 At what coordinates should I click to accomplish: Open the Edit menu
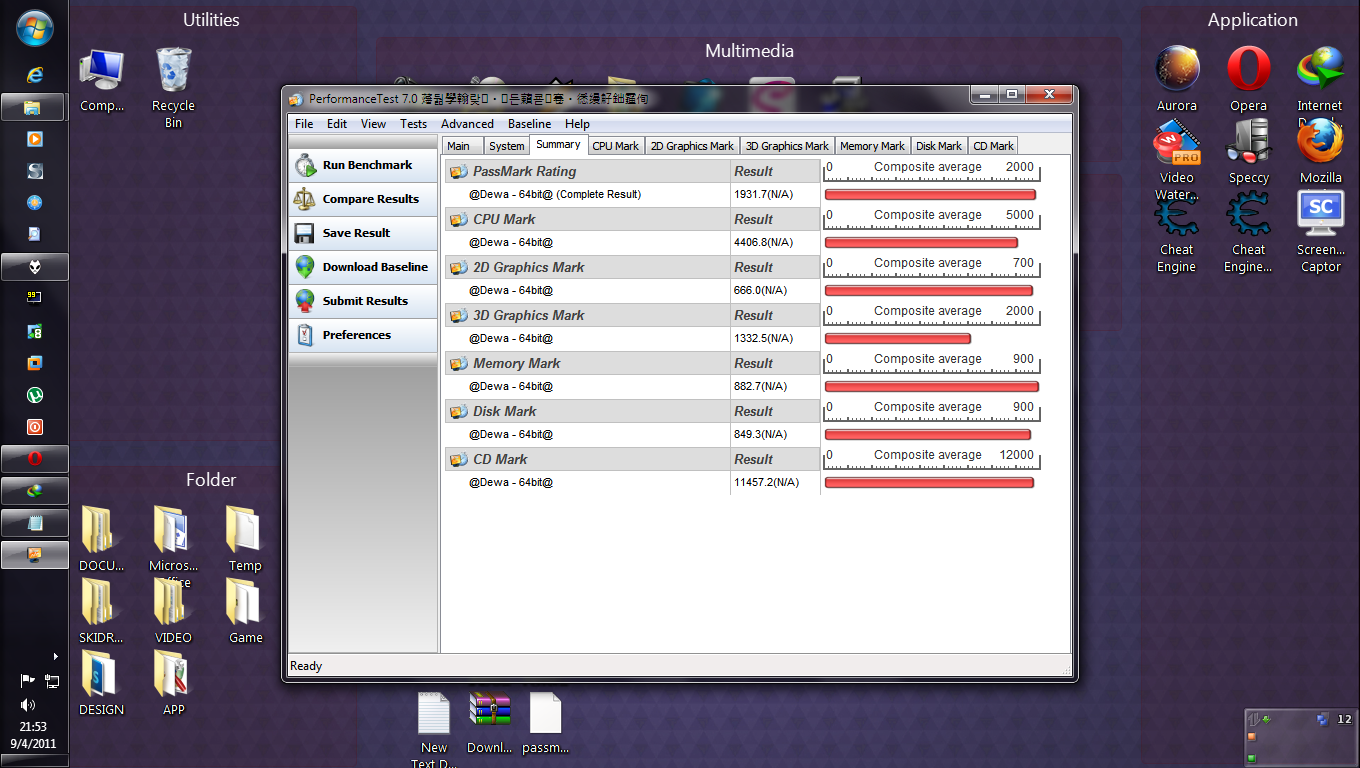tap(337, 124)
